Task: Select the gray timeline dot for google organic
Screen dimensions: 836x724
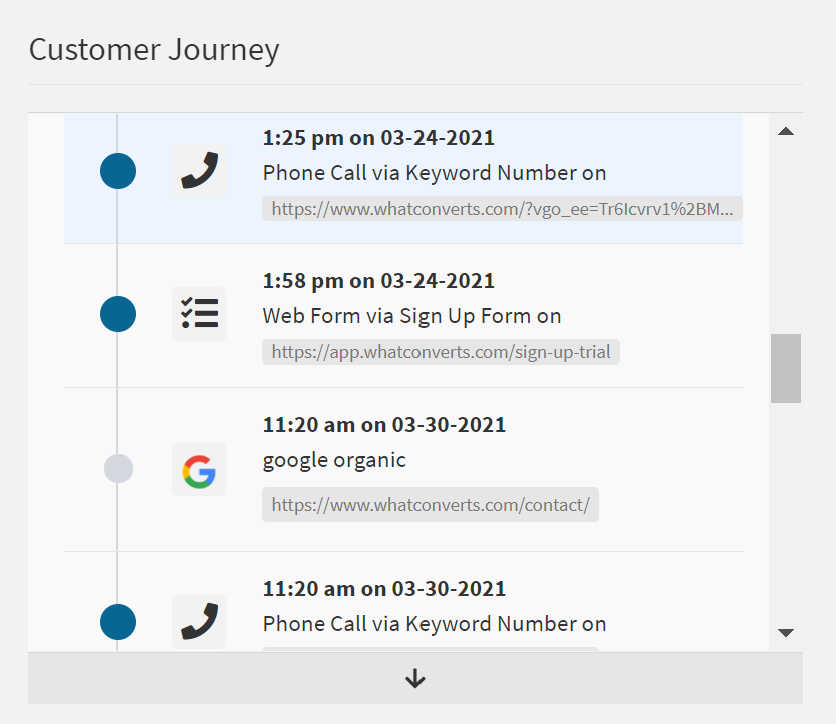Action: 118,468
